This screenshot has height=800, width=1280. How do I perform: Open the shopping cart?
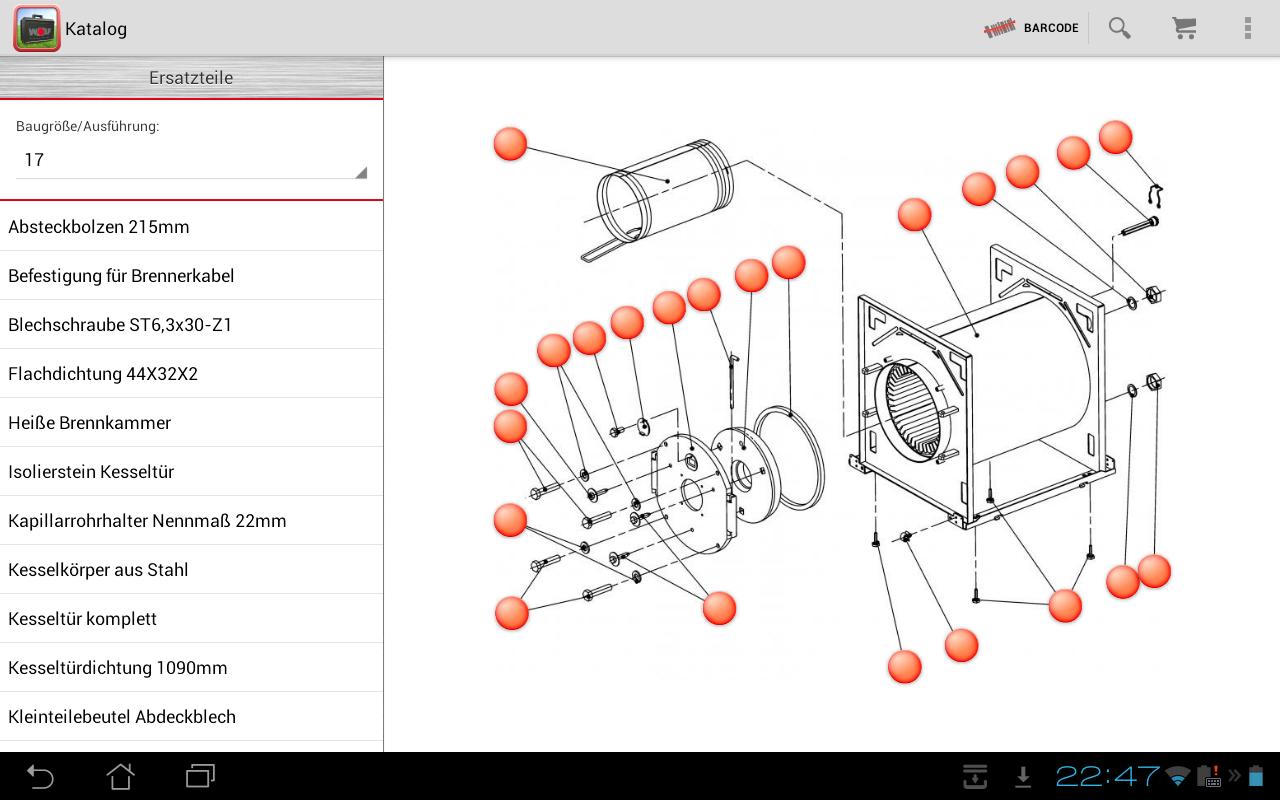click(1184, 28)
